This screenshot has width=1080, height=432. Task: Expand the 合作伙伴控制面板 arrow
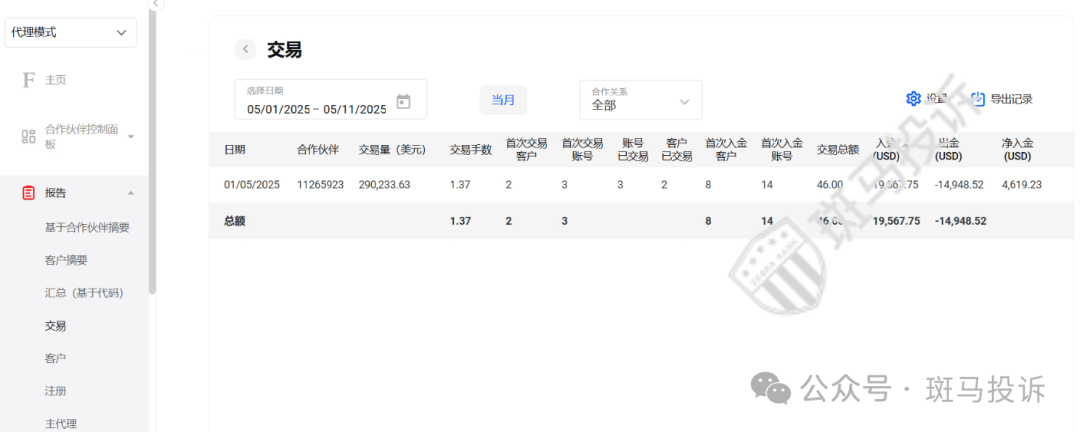click(x=131, y=136)
